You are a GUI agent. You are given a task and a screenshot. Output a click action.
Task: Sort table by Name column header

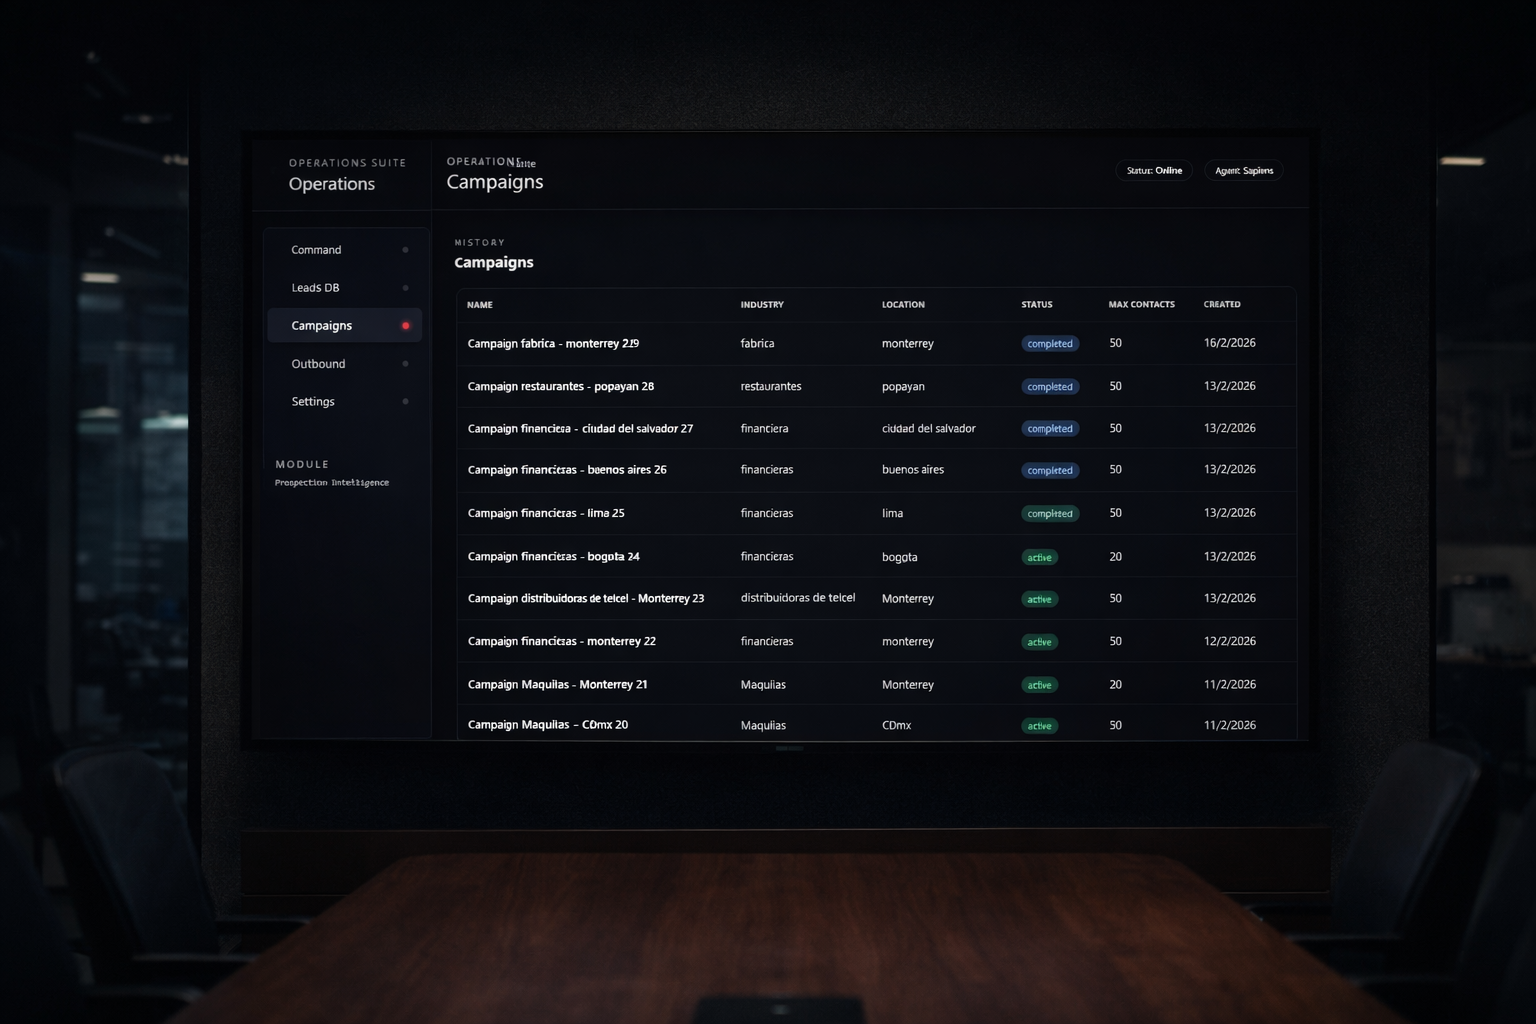[480, 305]
